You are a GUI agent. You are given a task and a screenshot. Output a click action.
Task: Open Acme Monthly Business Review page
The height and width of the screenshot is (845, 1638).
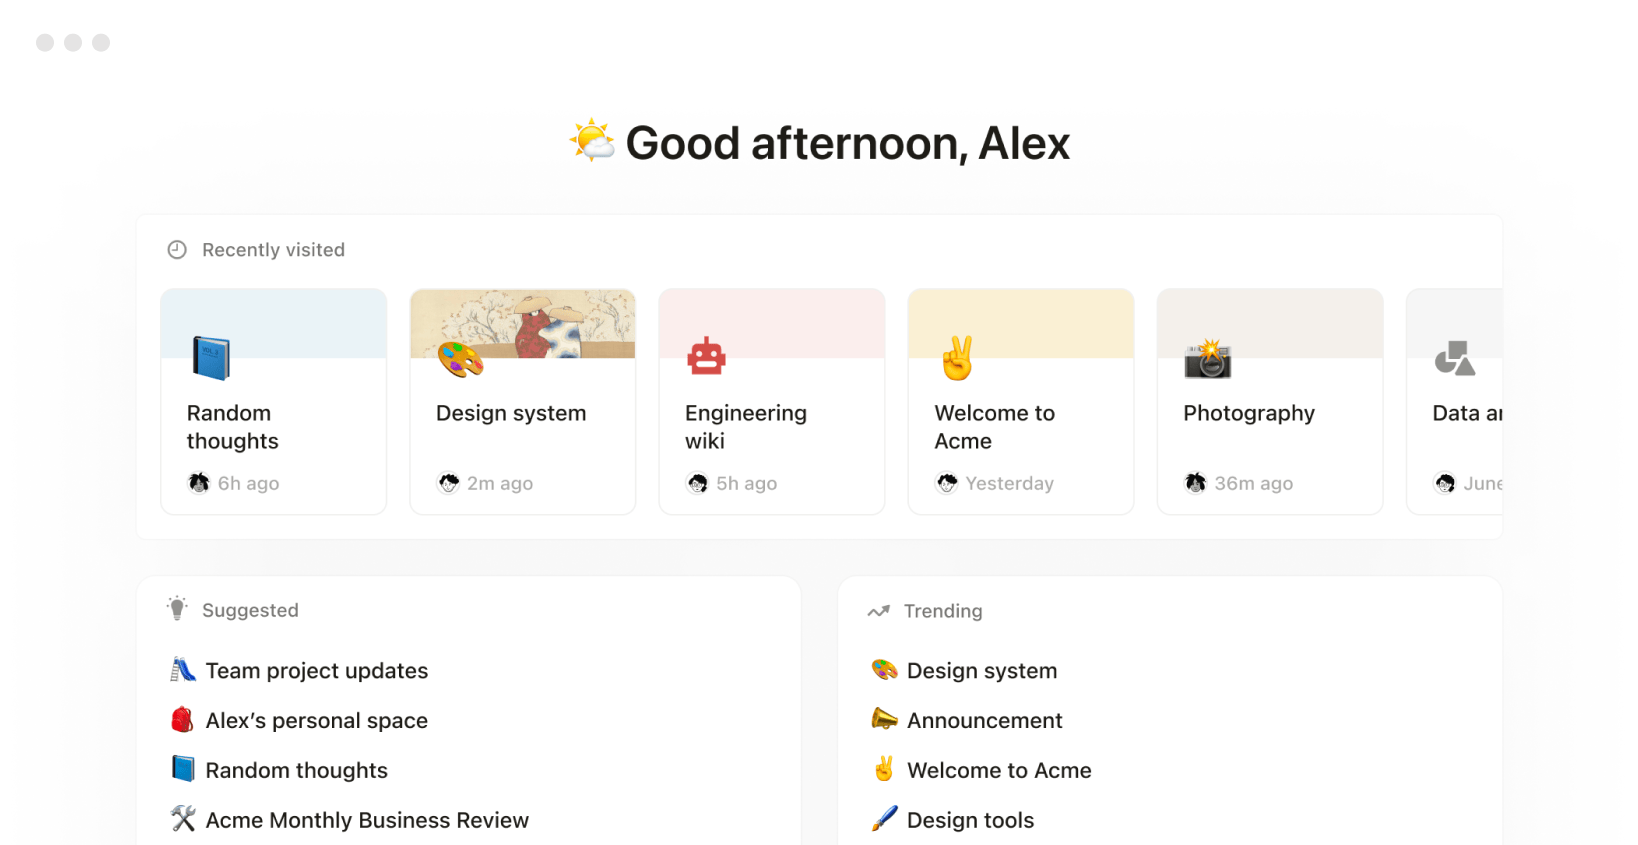[x=366, y=821]
